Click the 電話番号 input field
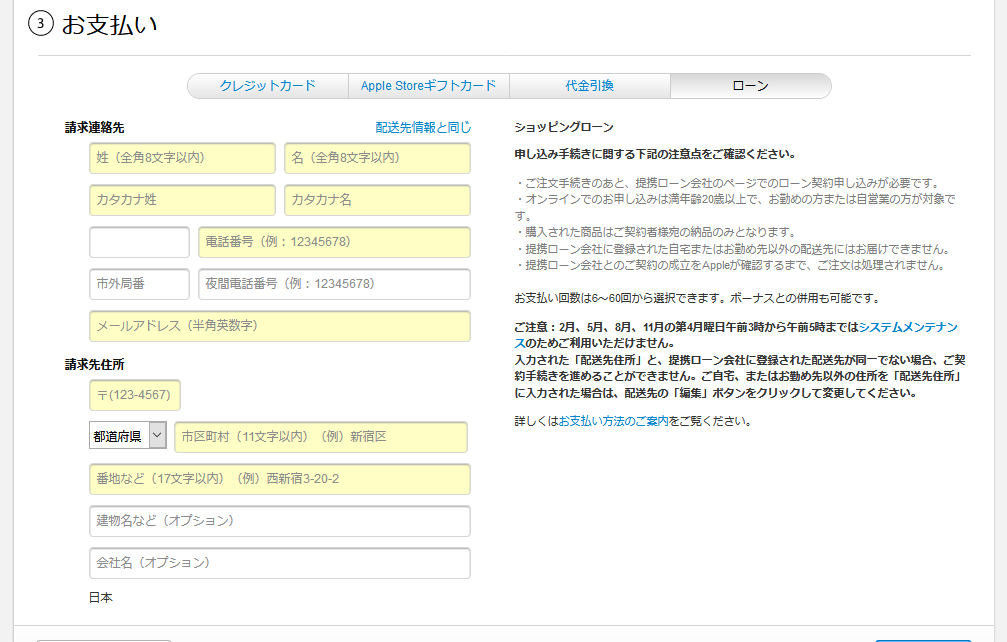The image size is (1007, 642). (x=335, y=242)
